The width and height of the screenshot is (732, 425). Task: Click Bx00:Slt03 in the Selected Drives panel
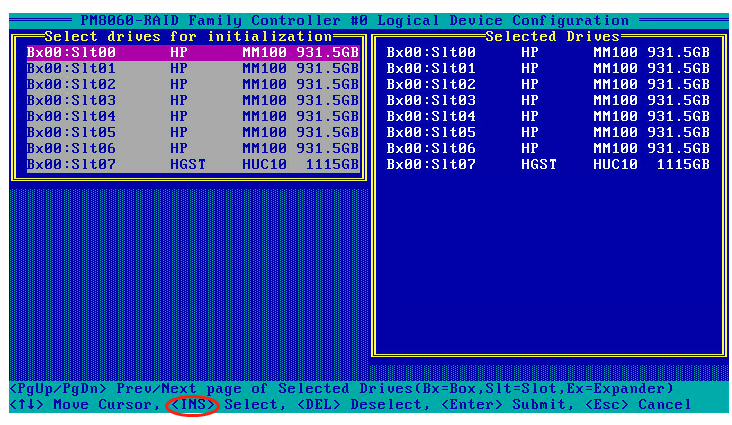tap(548, 100)
